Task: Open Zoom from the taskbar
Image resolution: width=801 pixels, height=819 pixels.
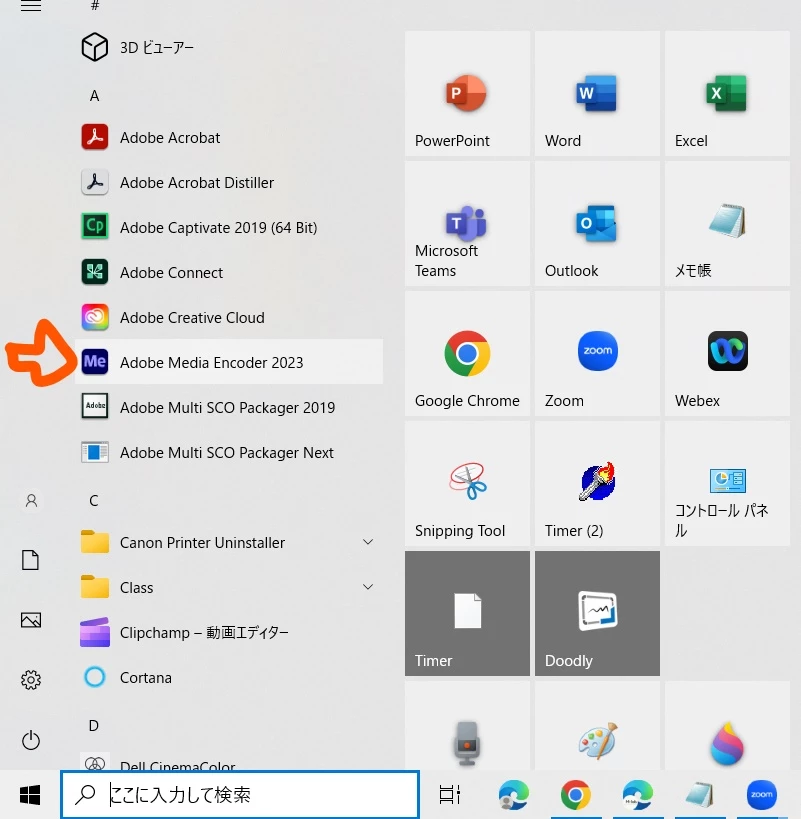Action: point(762,794)
